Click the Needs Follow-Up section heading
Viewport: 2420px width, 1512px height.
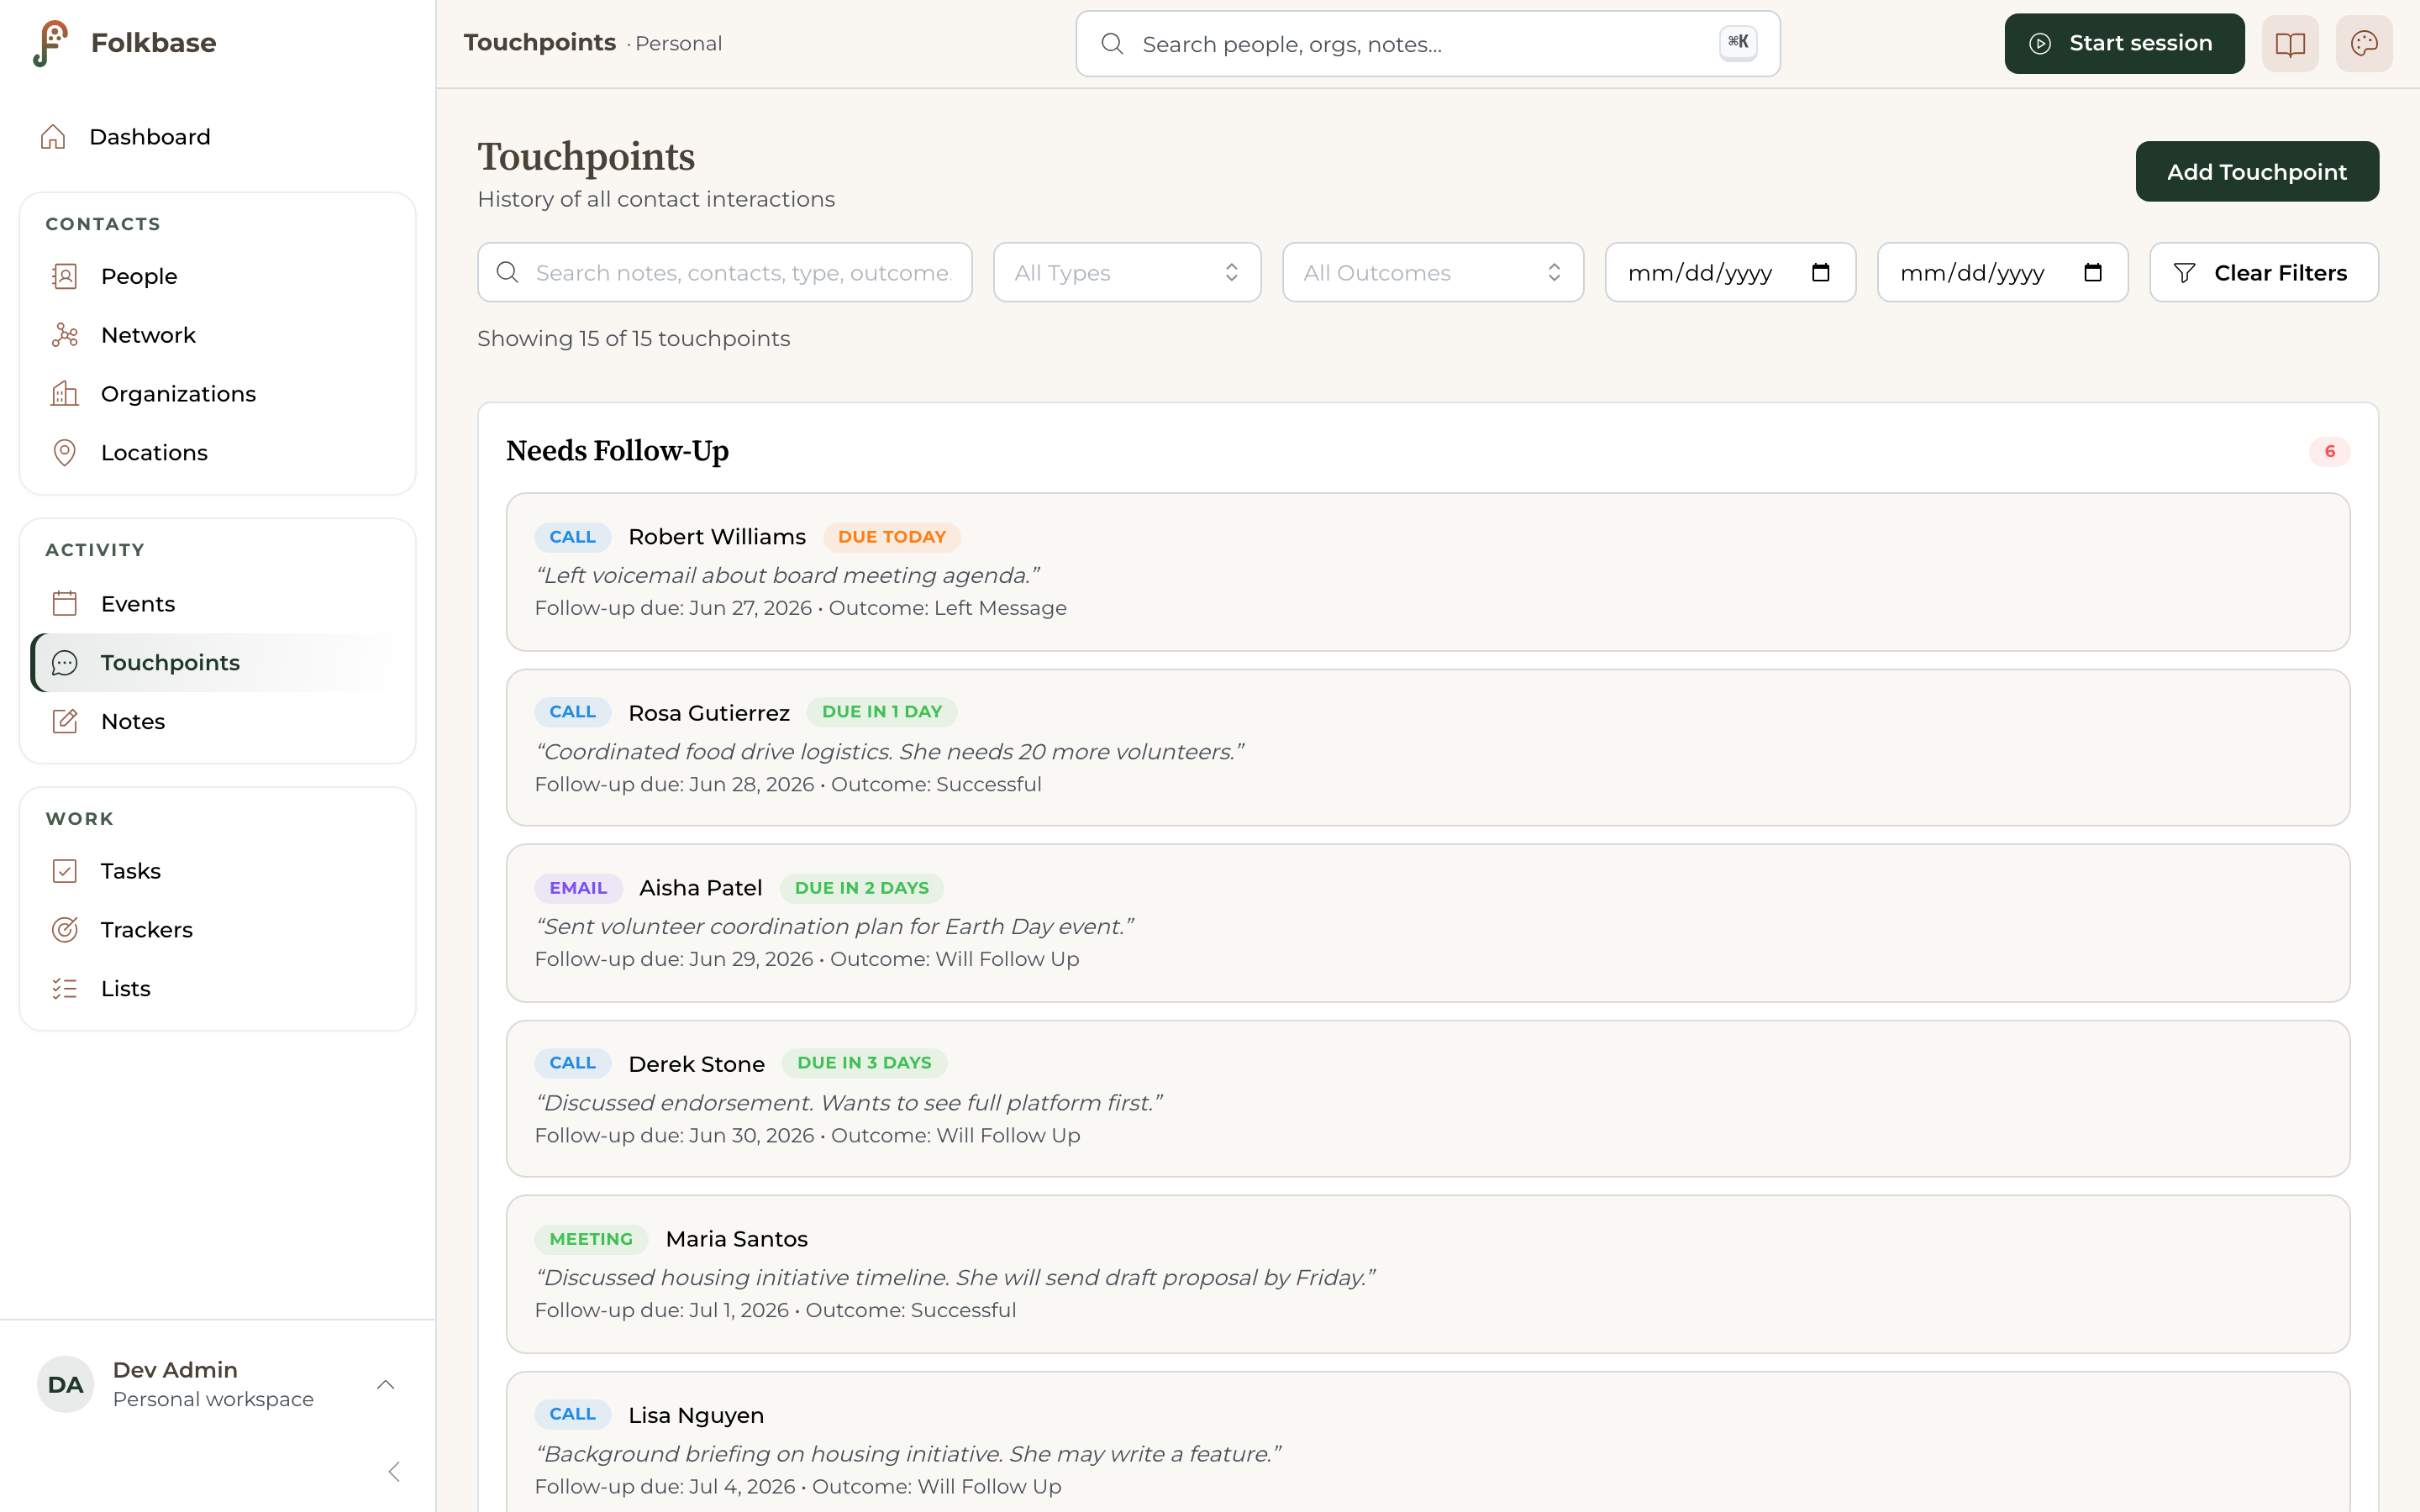(617, 451)
